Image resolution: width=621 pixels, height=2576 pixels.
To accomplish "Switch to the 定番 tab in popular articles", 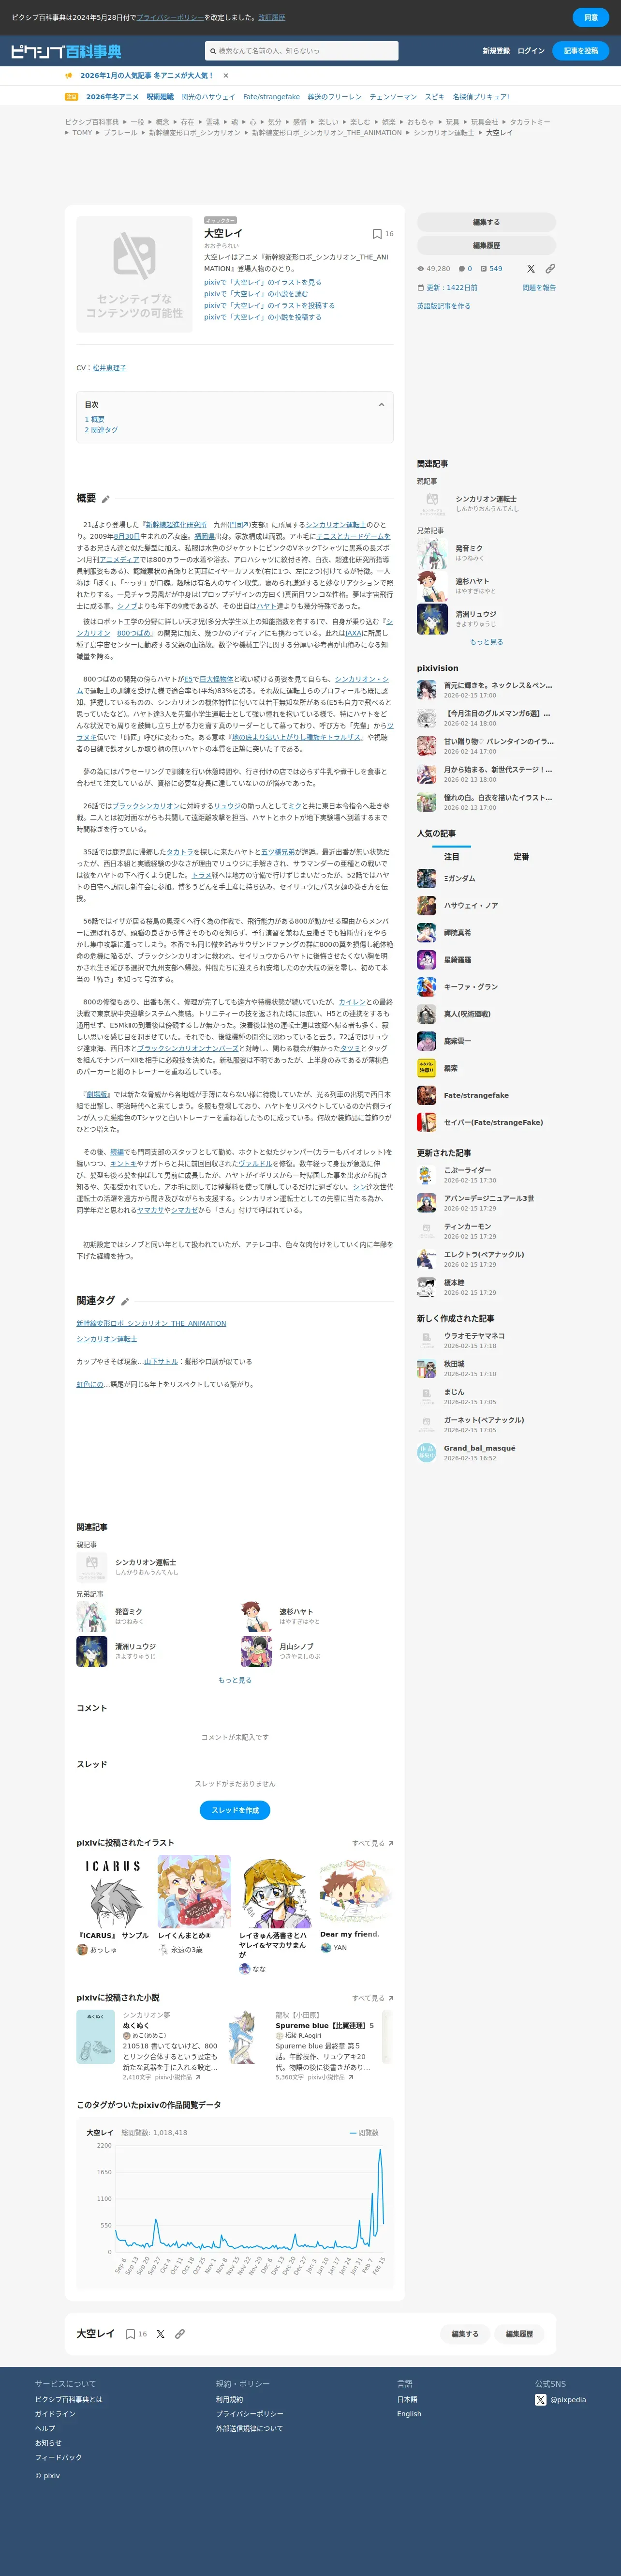I will click(521, 857).
